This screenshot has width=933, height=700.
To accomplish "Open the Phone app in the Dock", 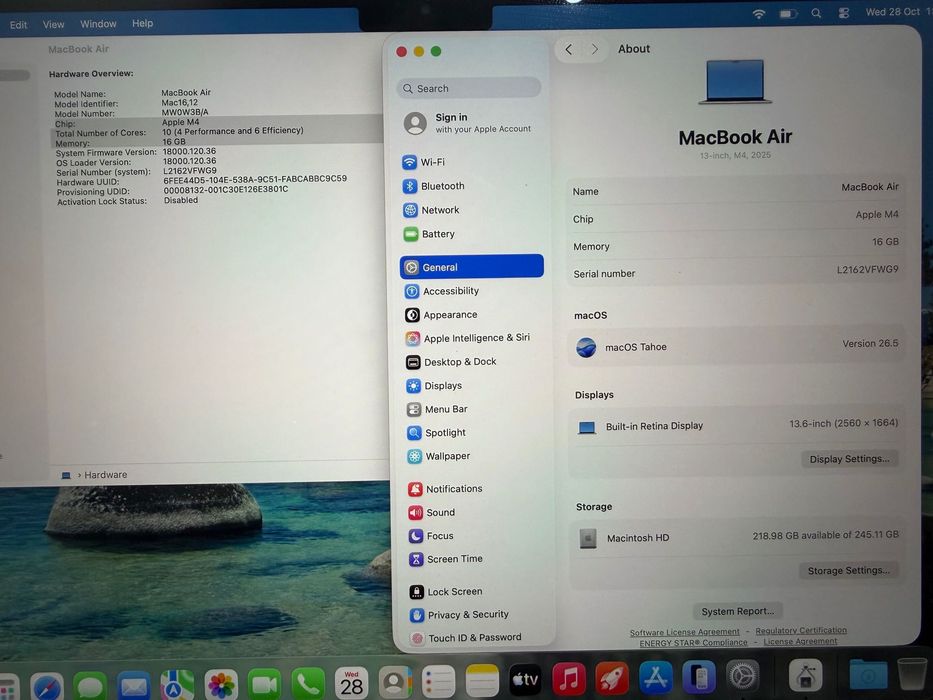I will [308, 683].
